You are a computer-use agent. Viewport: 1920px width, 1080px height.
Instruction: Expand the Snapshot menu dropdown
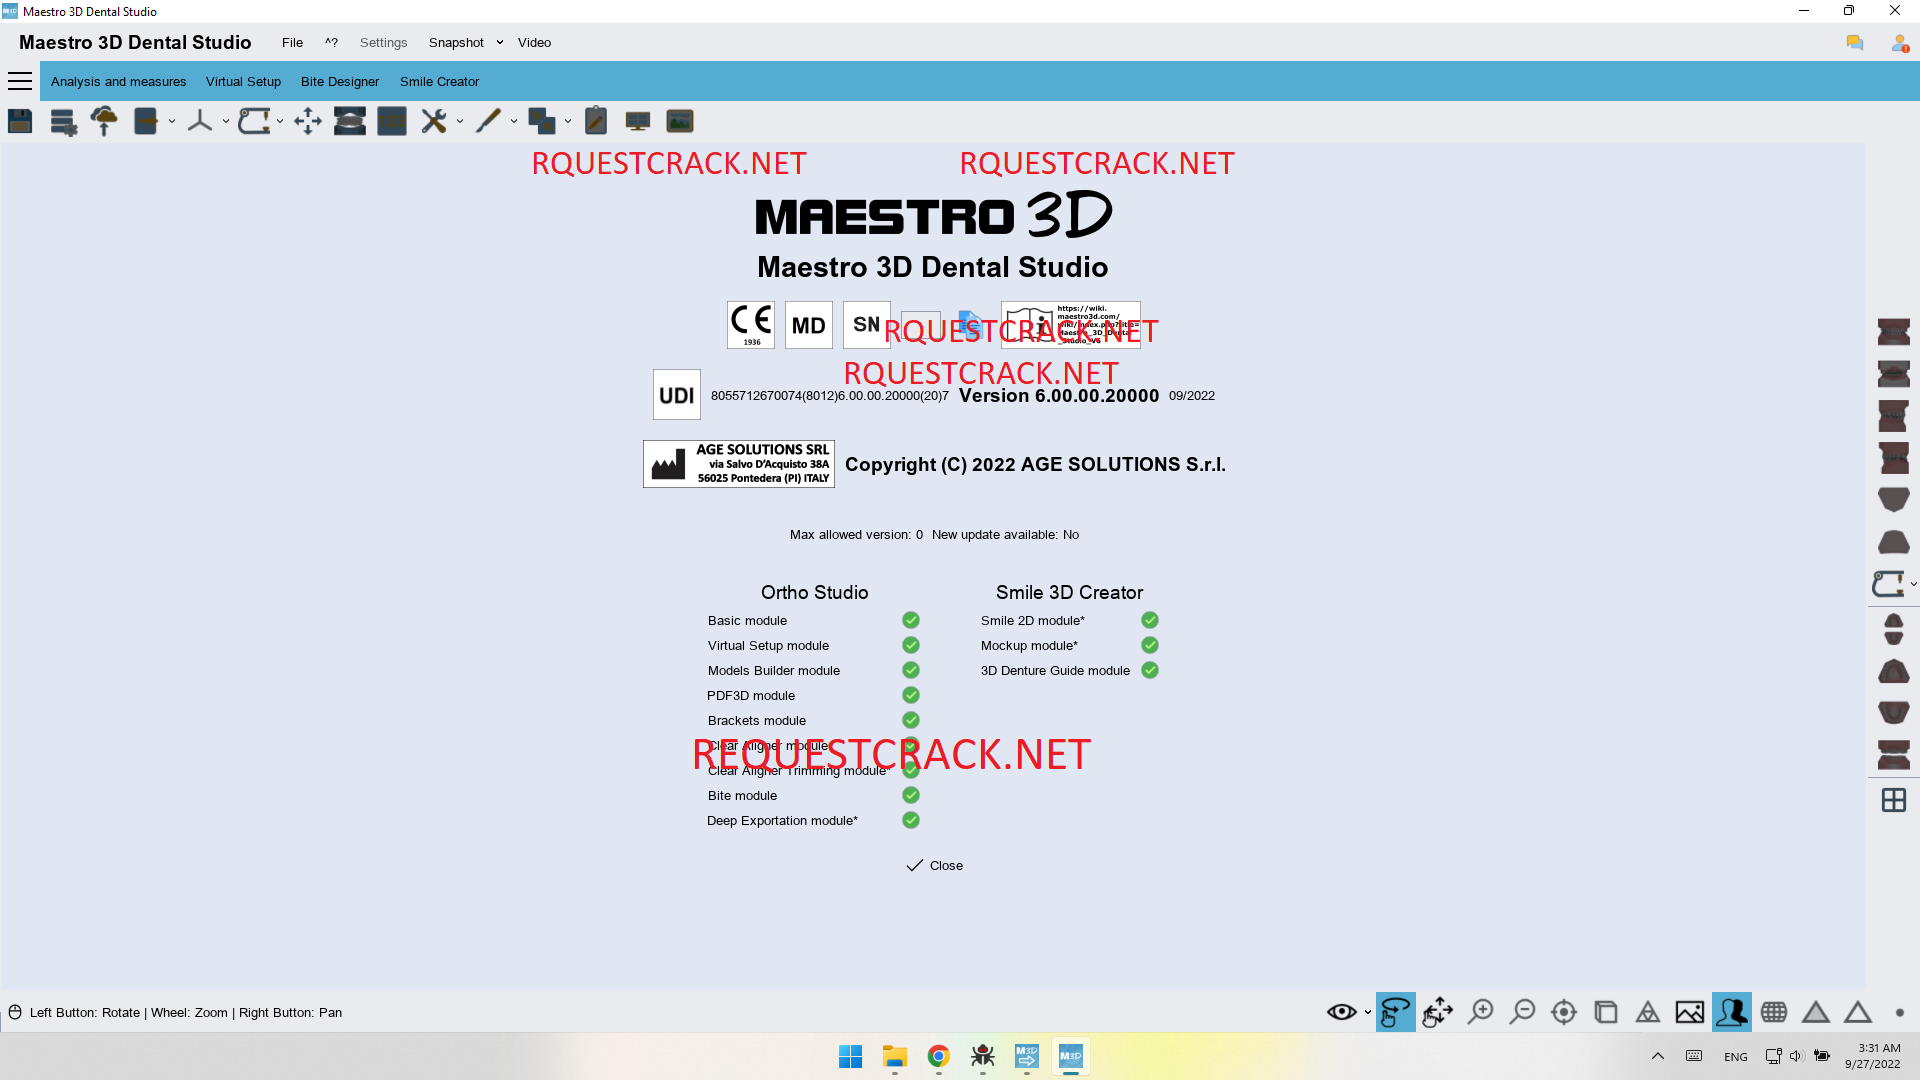point(500,42)
